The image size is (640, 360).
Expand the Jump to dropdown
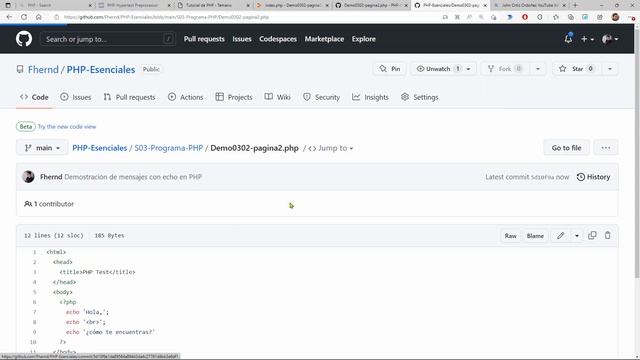coord(331,148)
